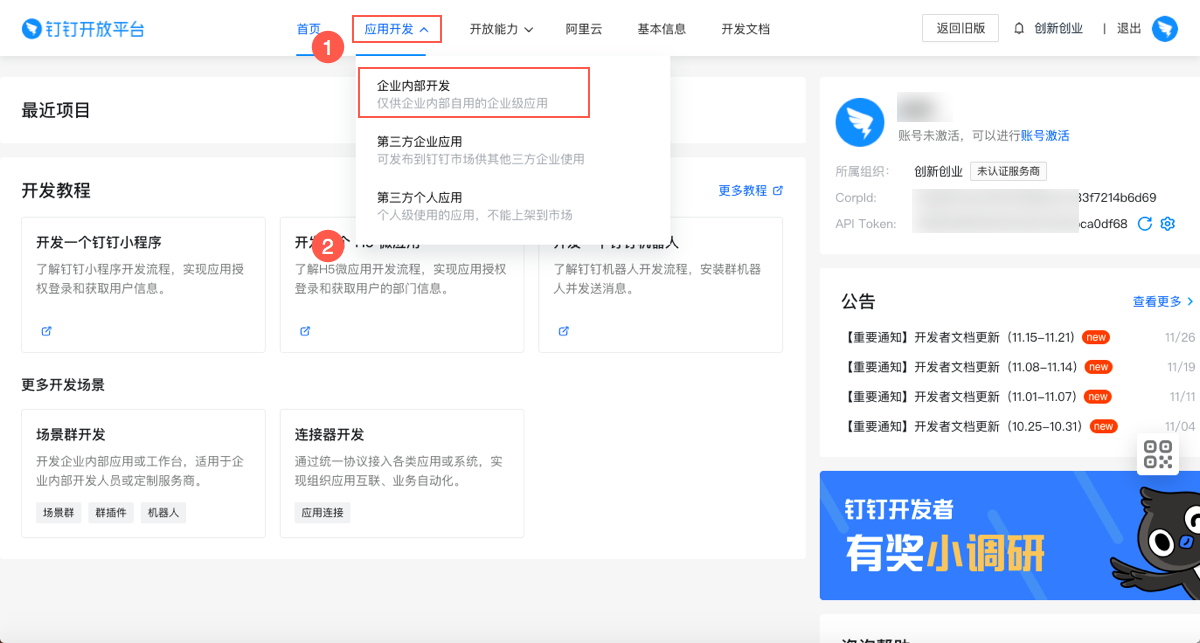Viewport: 1200px width, 643px height.
Task: Open the 基本信息 tab
Action: (662, 29)
